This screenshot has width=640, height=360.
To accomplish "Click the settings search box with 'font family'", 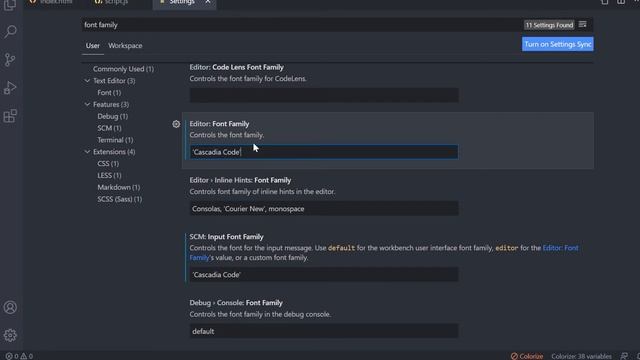I will click(x=302, y=25).
